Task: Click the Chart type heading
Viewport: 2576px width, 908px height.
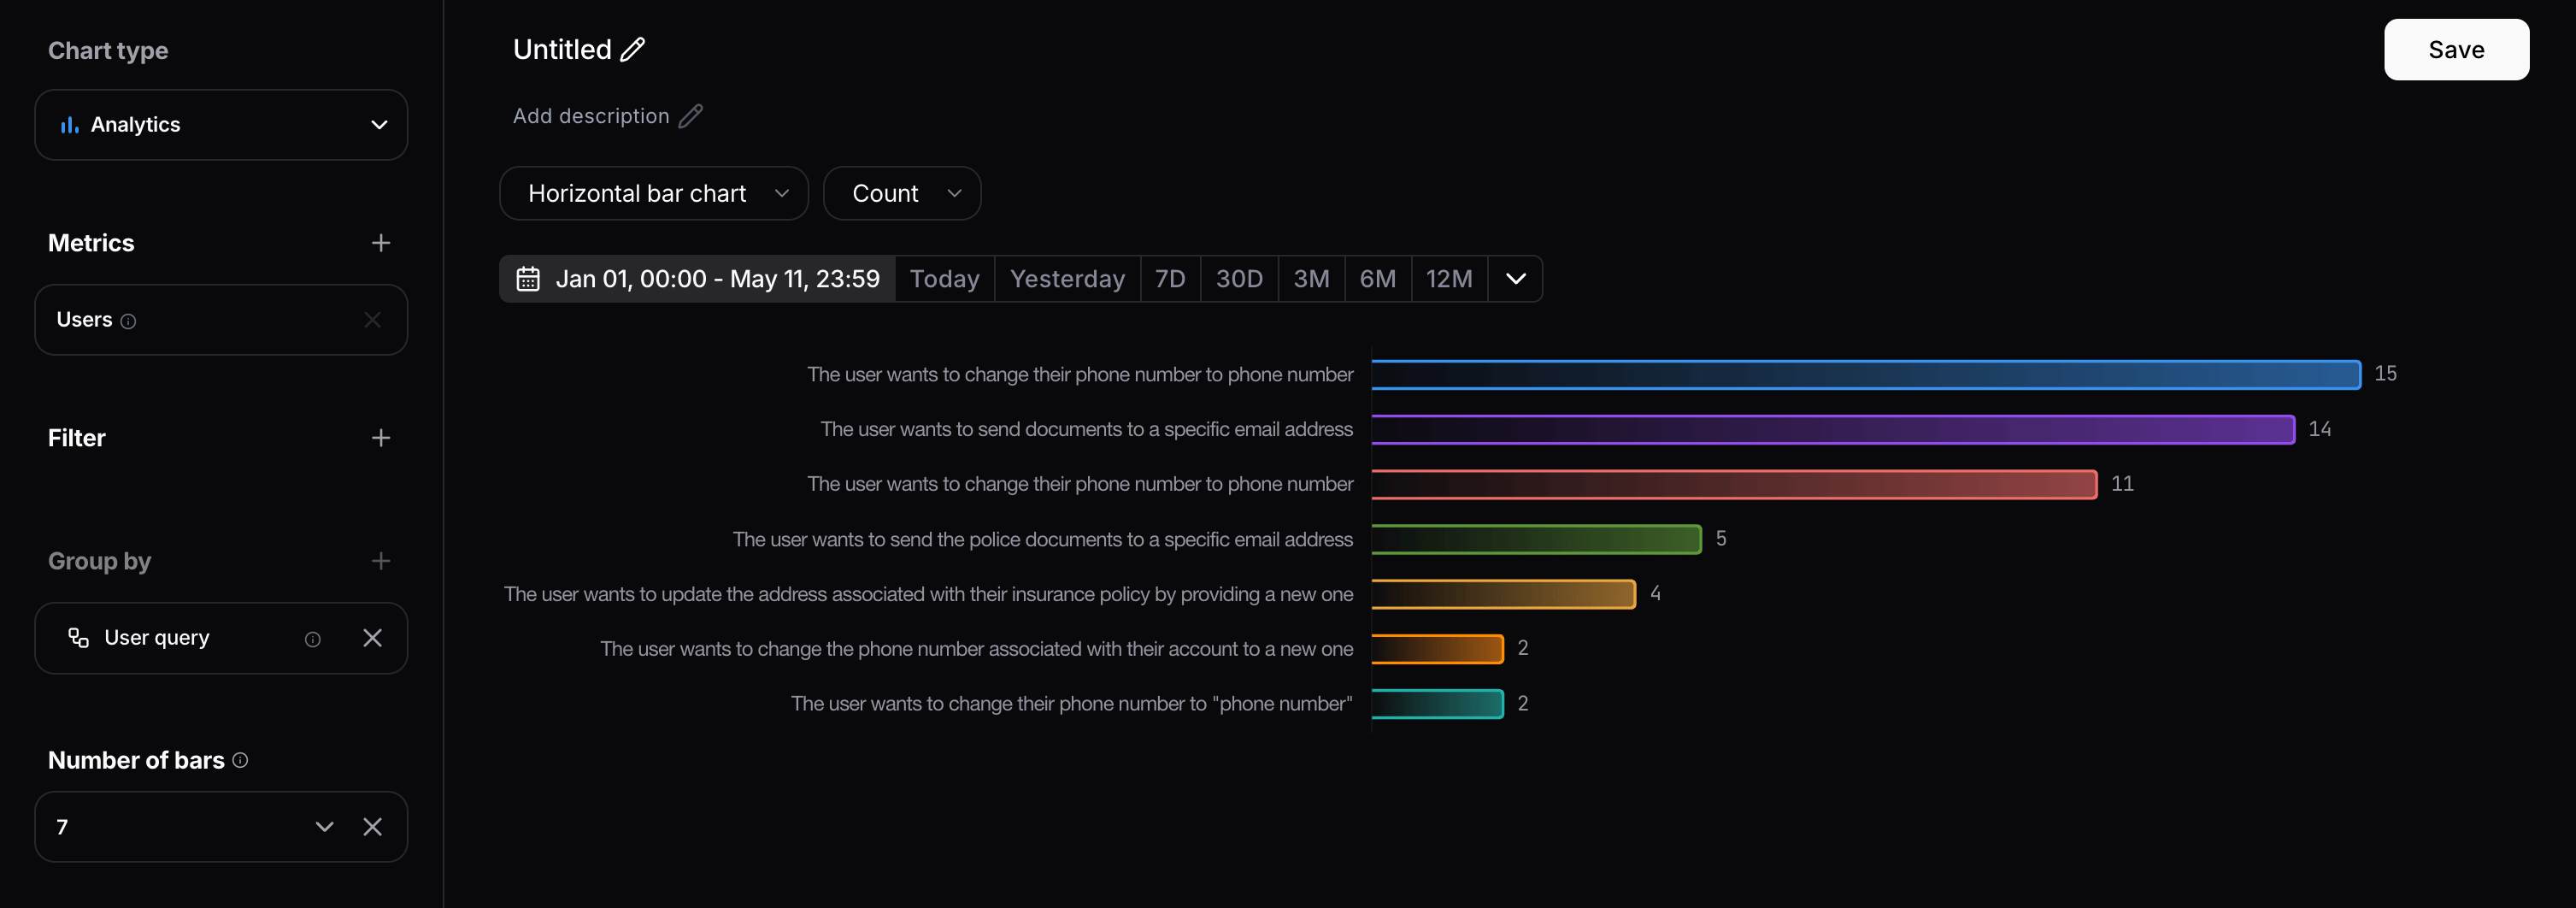Action: [x=108, y=51]
